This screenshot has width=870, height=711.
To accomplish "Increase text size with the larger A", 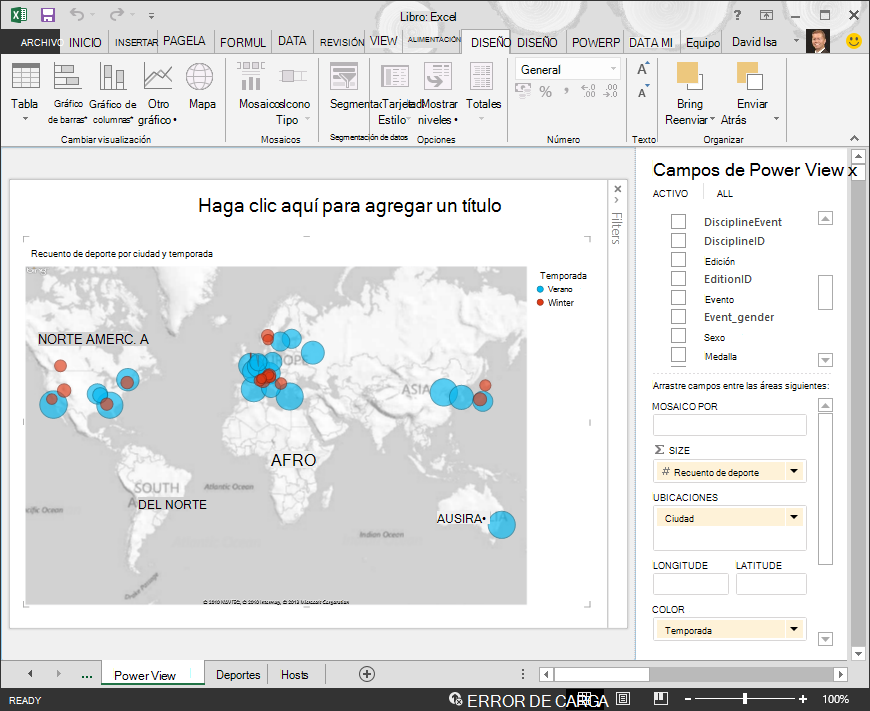I will pyautogui.click(x=643, y=69).
